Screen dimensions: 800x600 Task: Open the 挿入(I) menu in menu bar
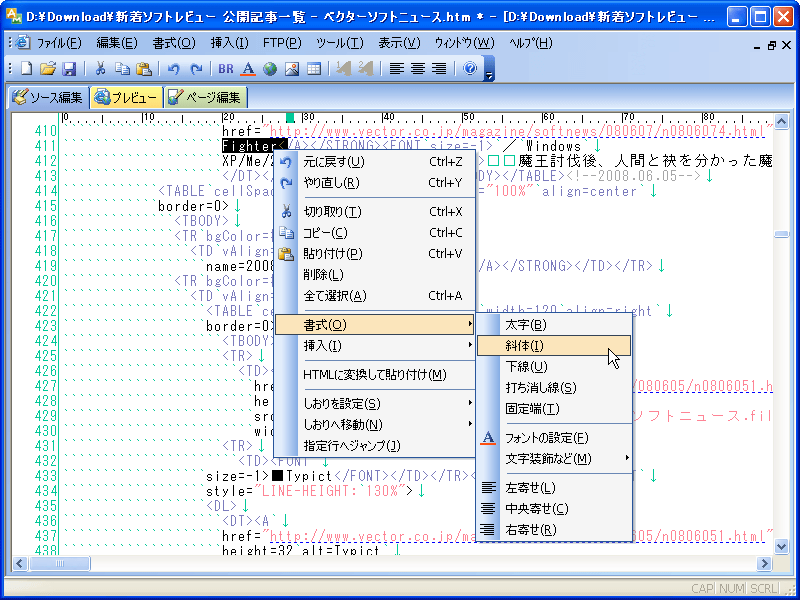(230, 43)
